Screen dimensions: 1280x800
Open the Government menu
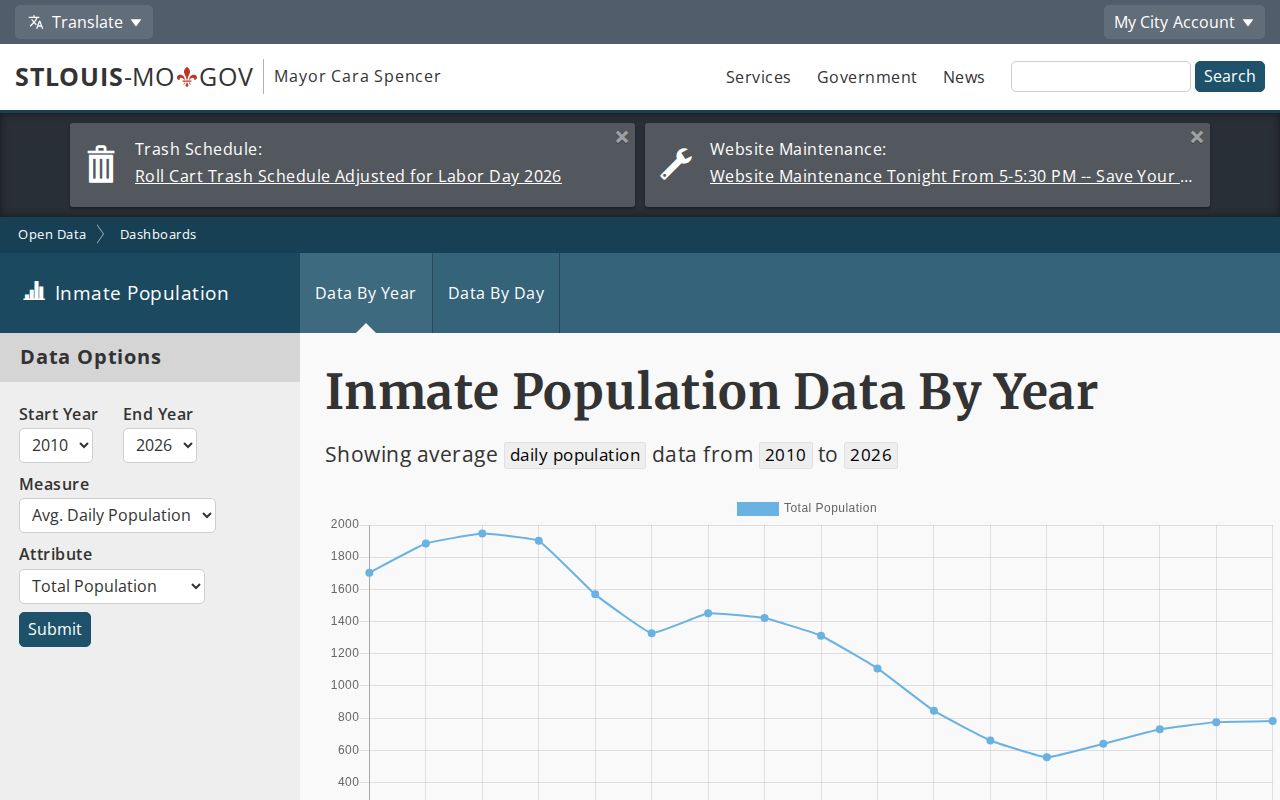(x=867, y=77)
